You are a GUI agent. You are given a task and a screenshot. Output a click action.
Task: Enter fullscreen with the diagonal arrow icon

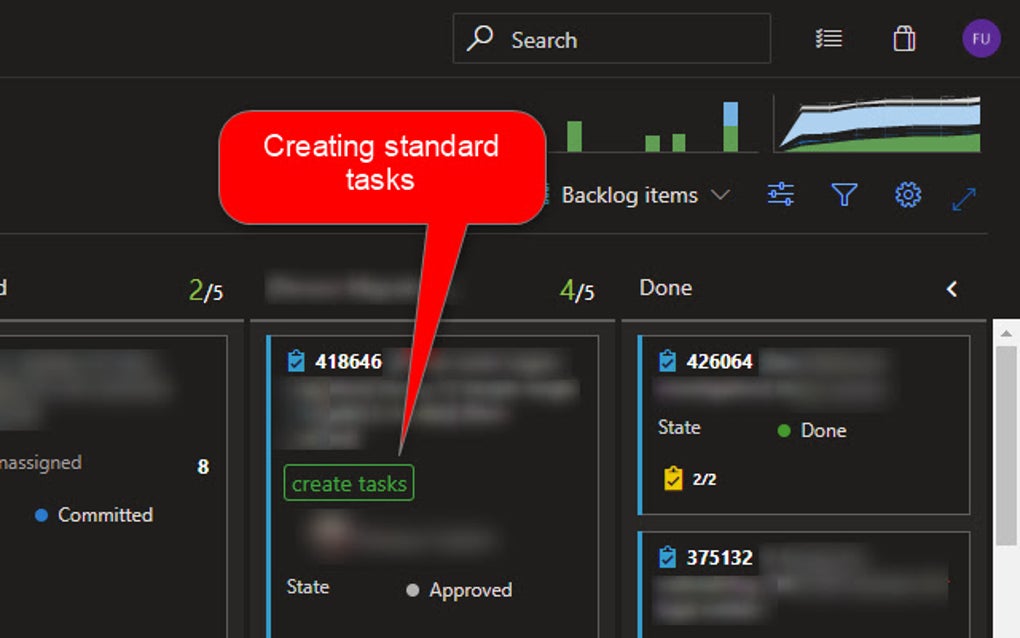pyautogui.click(x=962, y=195)
